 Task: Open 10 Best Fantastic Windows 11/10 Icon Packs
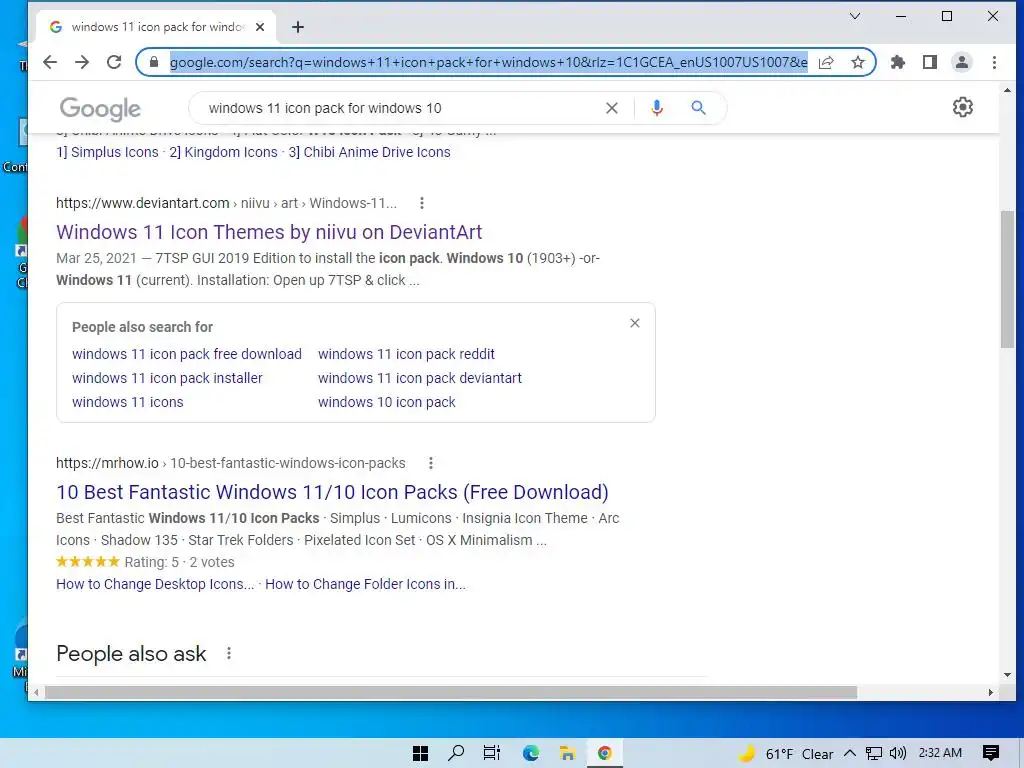[332, 492]
